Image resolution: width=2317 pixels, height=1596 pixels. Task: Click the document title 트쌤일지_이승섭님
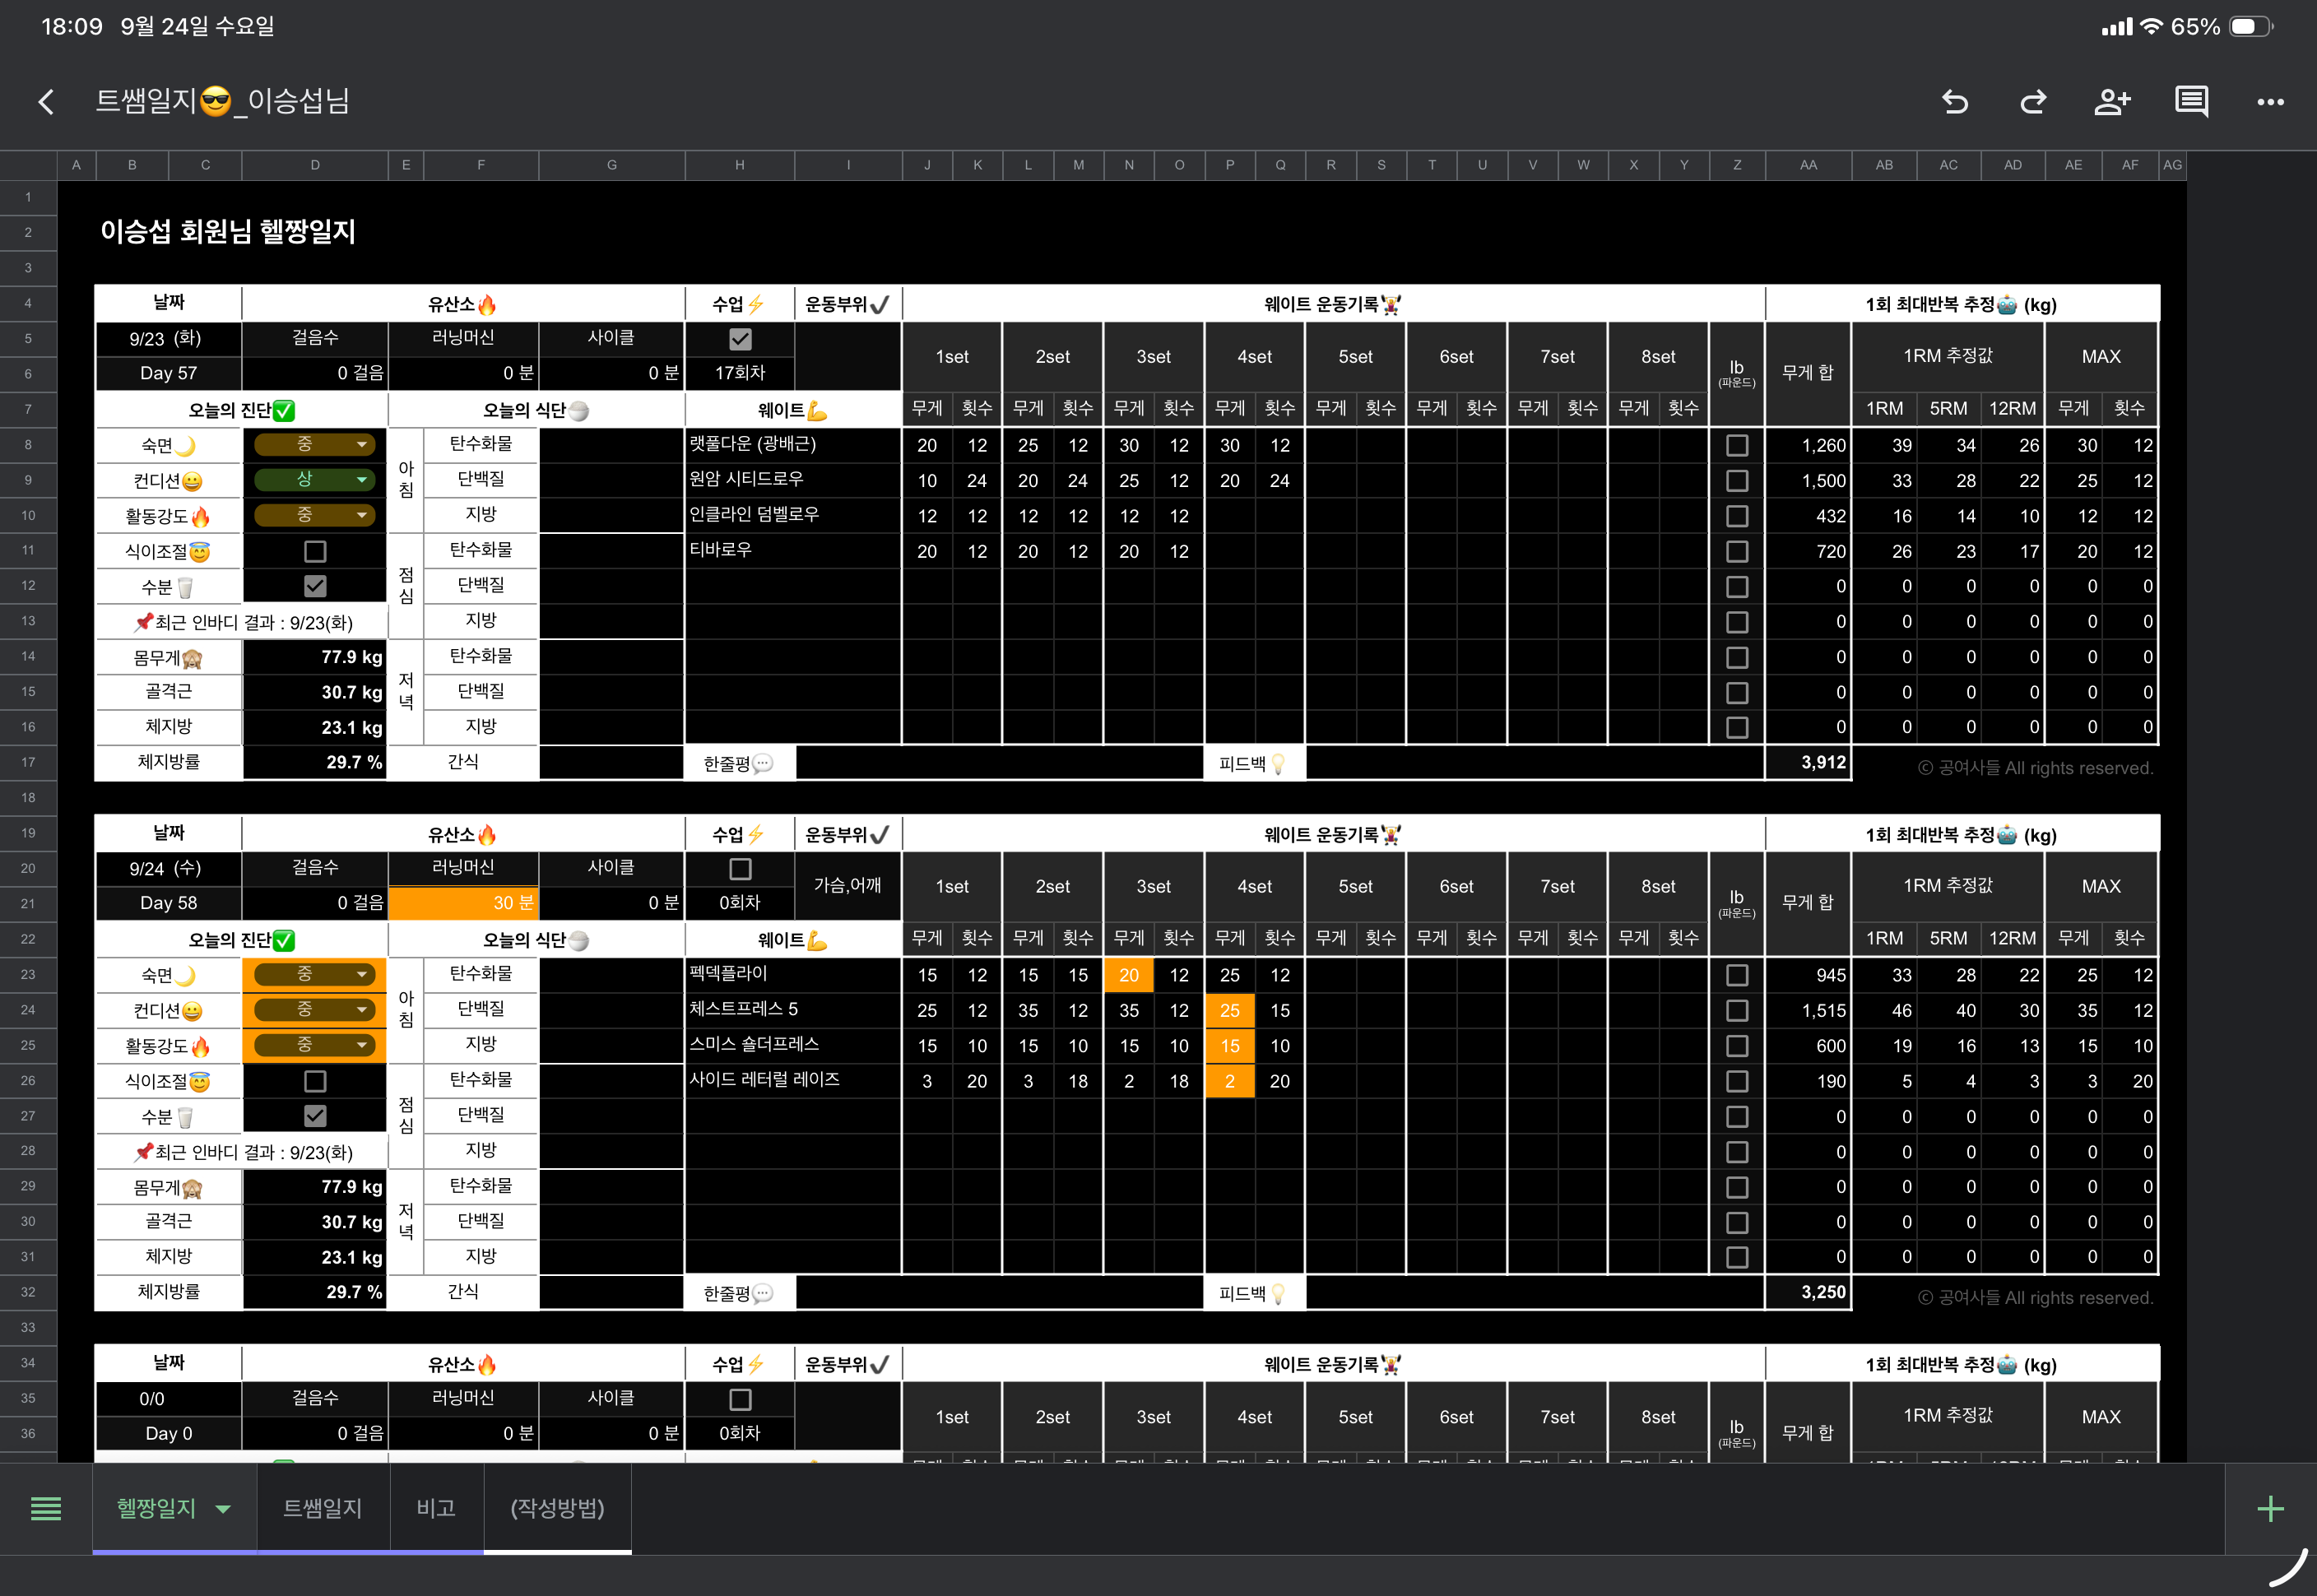[222, 101]
